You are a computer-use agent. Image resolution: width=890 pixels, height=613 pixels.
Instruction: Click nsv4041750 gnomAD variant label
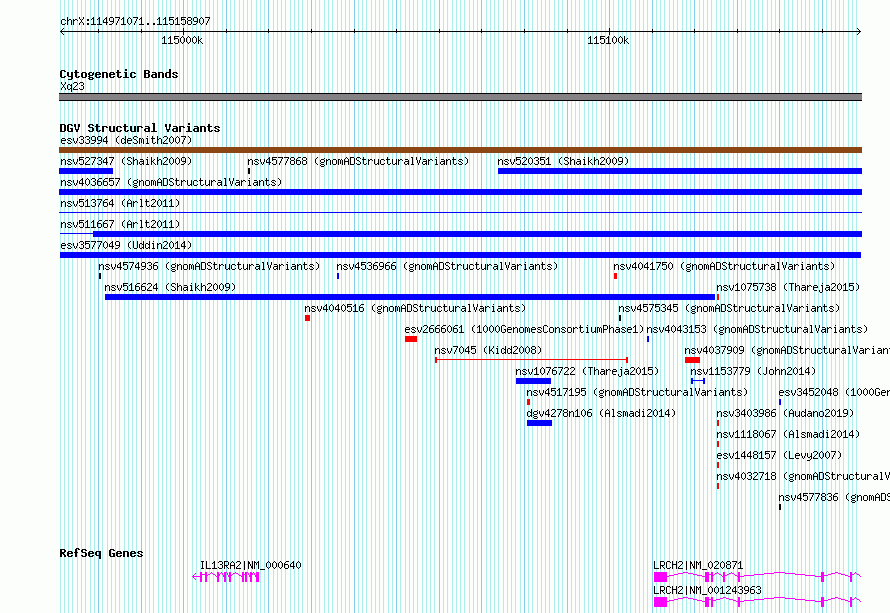click(x=724, y=266)
